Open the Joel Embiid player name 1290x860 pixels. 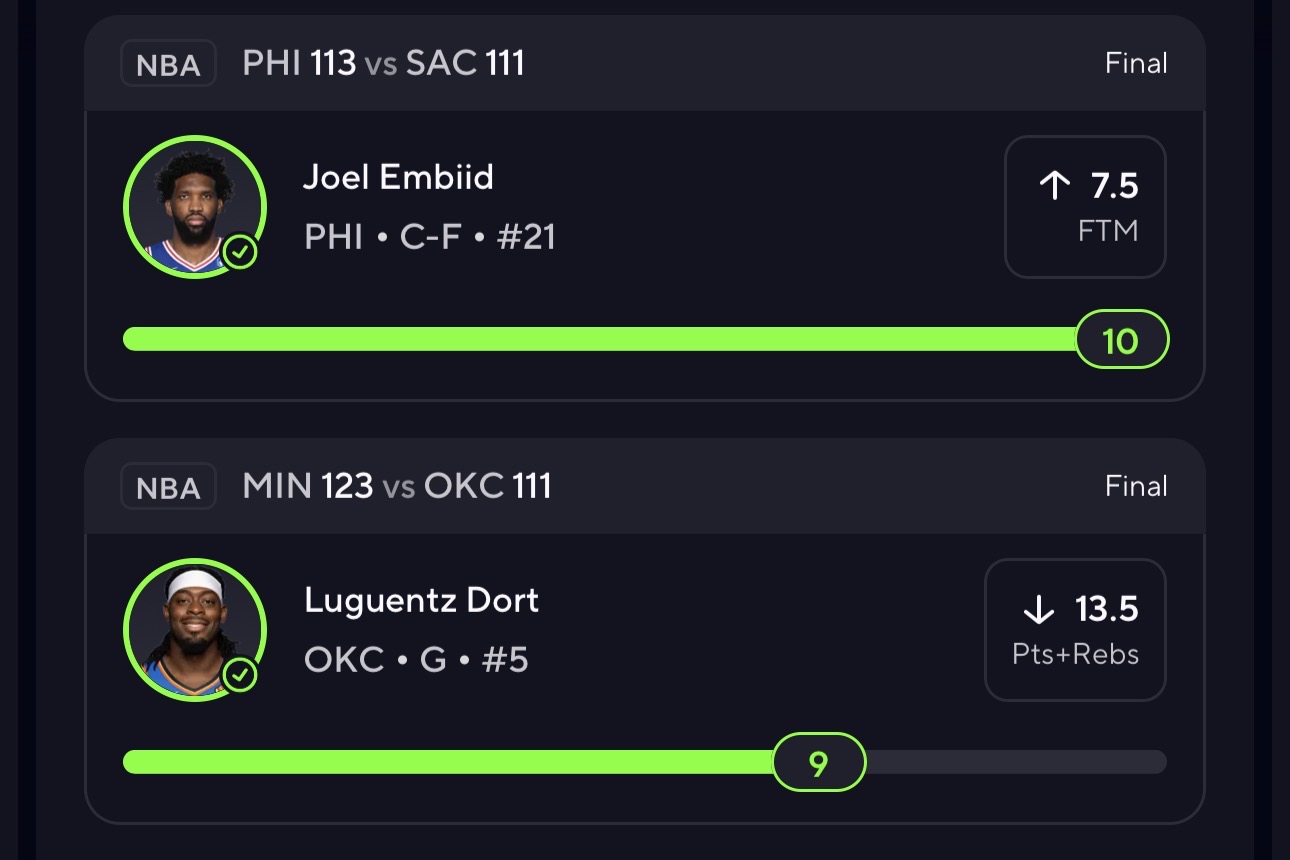(398, 177)
